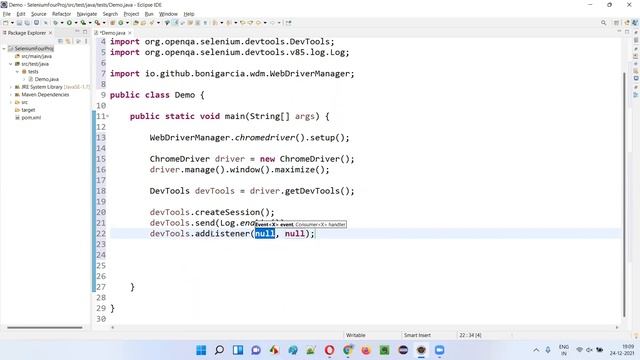Open the Debug configurations dropdown arrow
640x360 pixels.
tap(62, 23)
